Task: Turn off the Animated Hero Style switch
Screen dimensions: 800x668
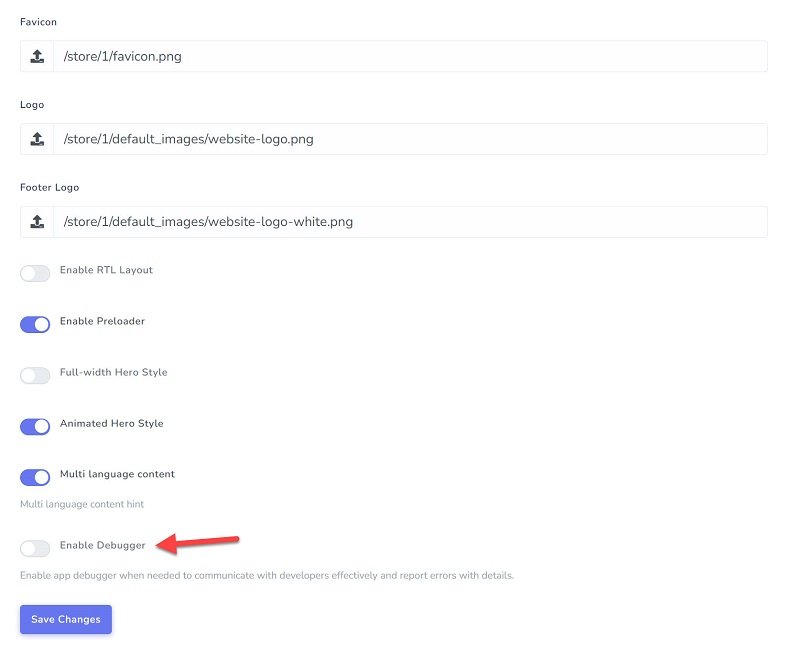Action: pos(35,427)
